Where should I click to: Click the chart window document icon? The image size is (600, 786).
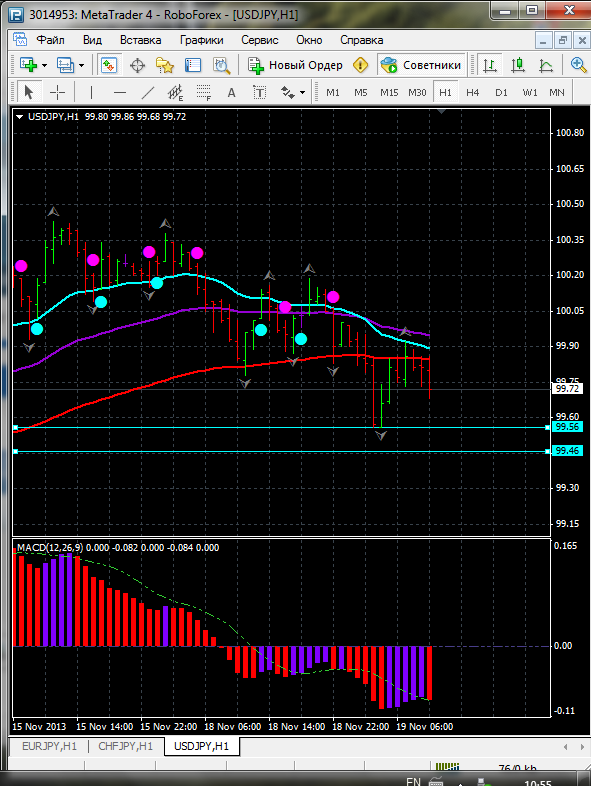[20, 40]
